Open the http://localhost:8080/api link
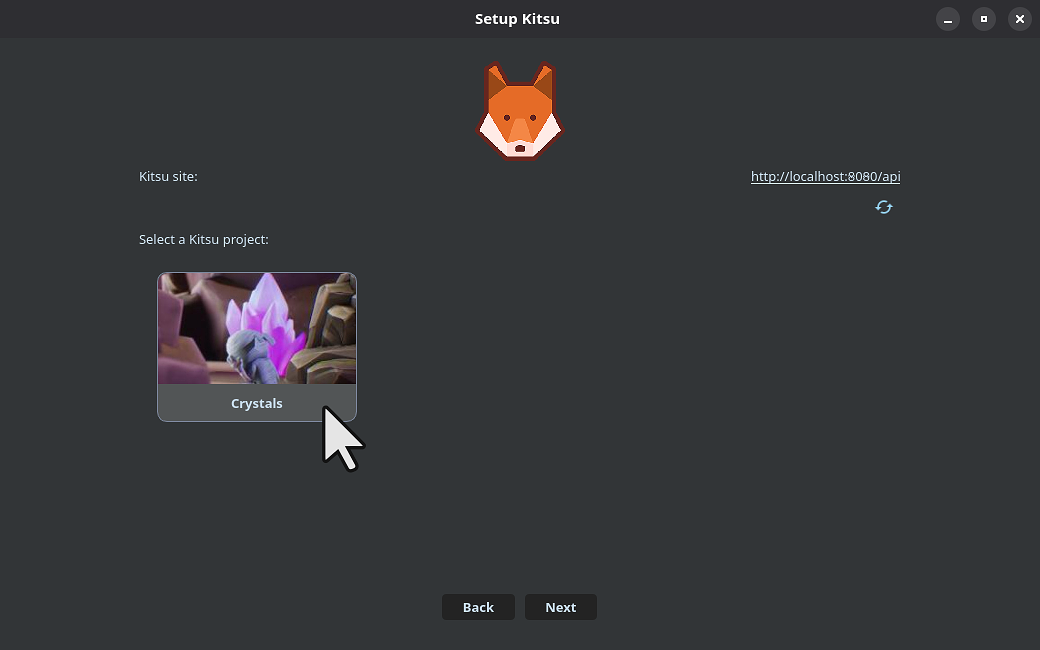 coord(825,176)
